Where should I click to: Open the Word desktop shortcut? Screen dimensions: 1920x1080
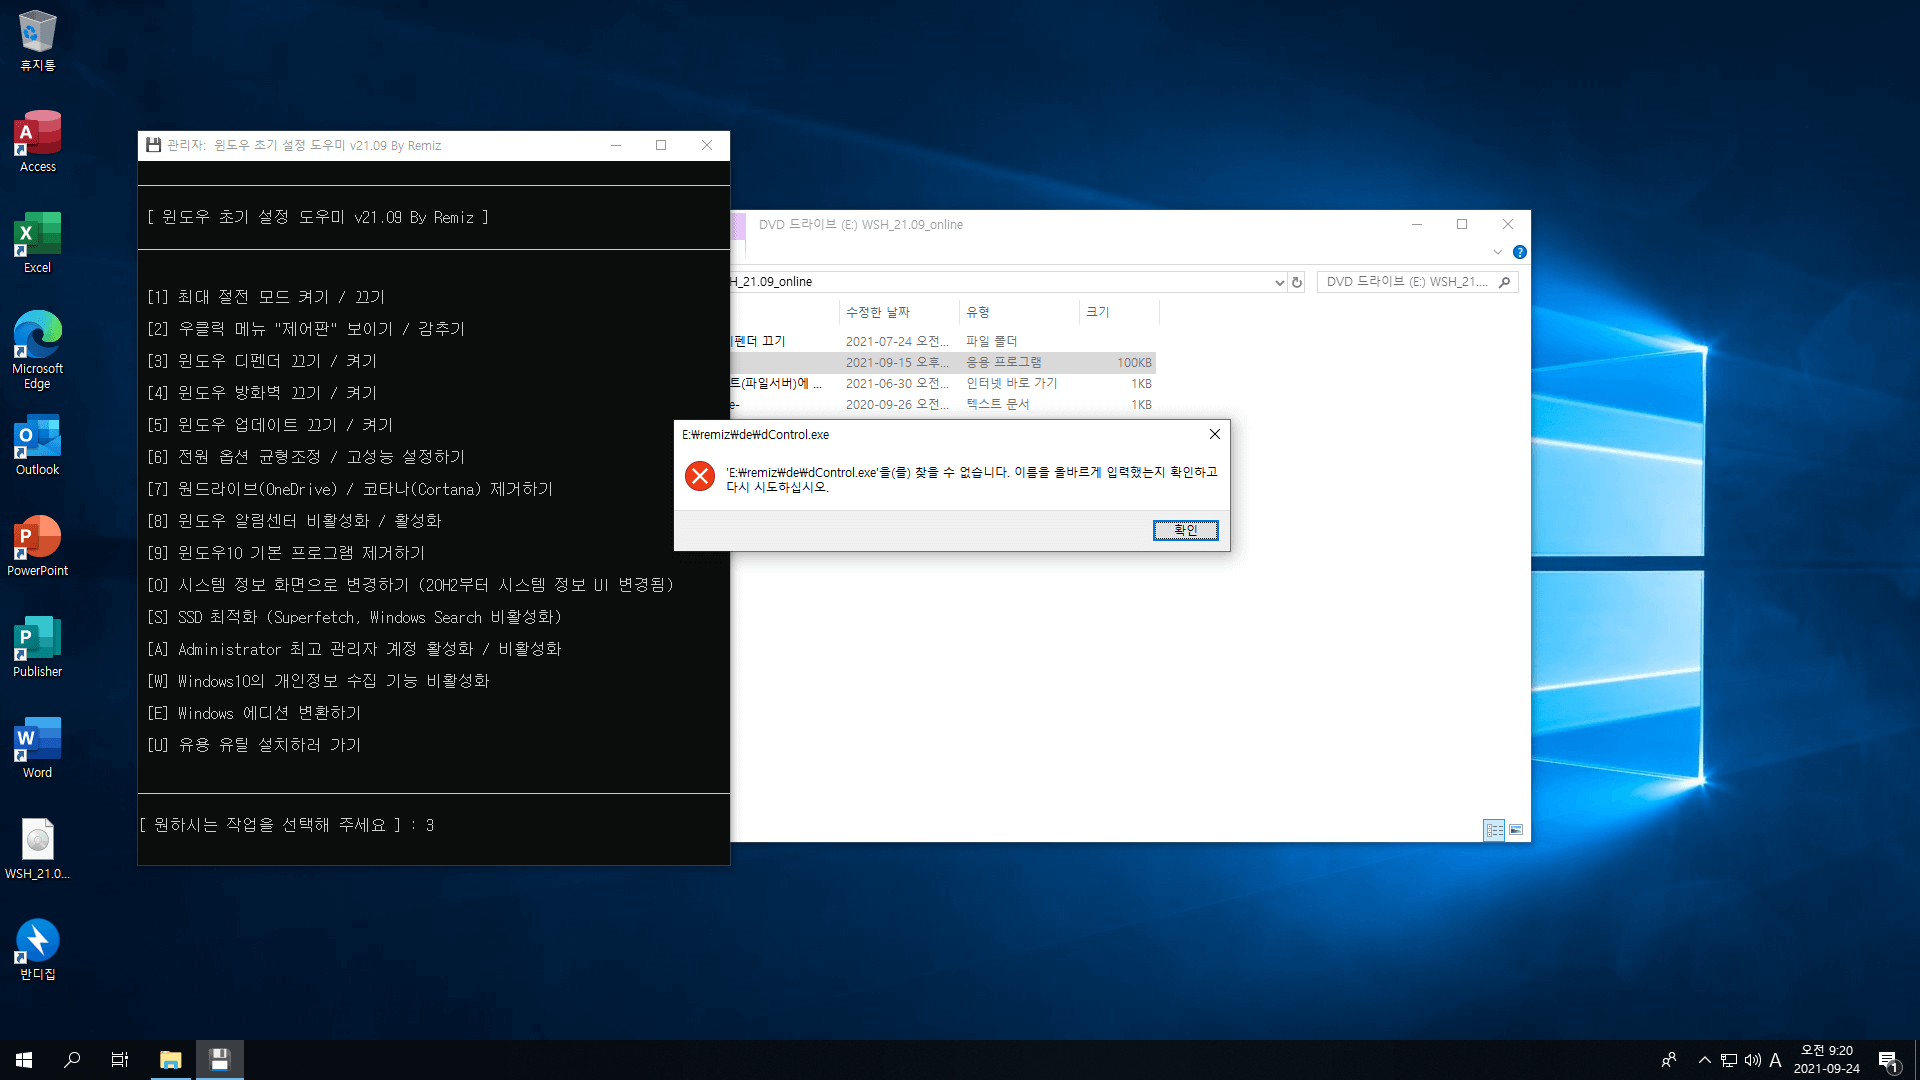coord(38,748)
